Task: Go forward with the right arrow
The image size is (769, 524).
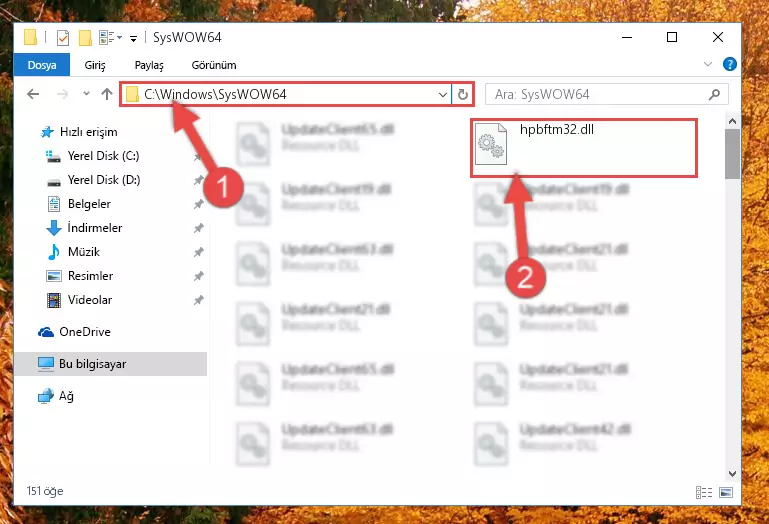Action: 62,94
